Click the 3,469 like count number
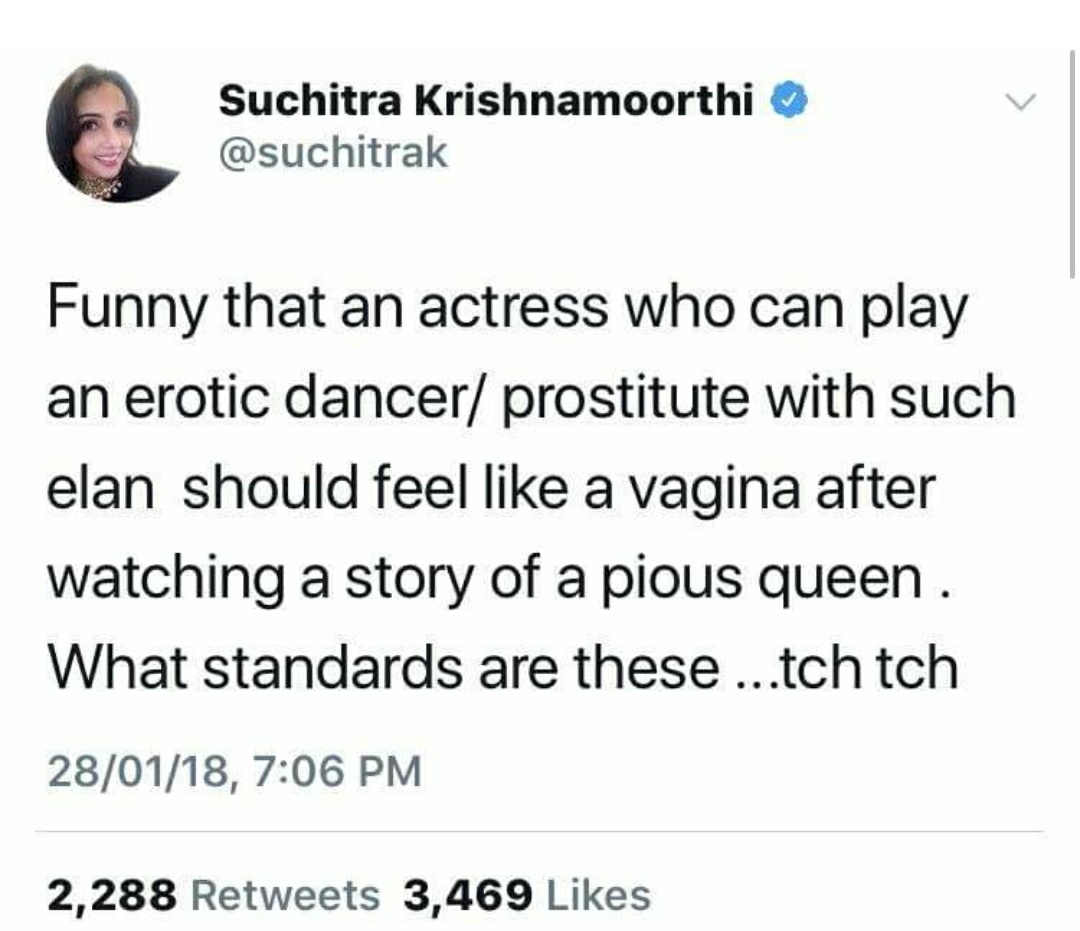 coord(468,893)
